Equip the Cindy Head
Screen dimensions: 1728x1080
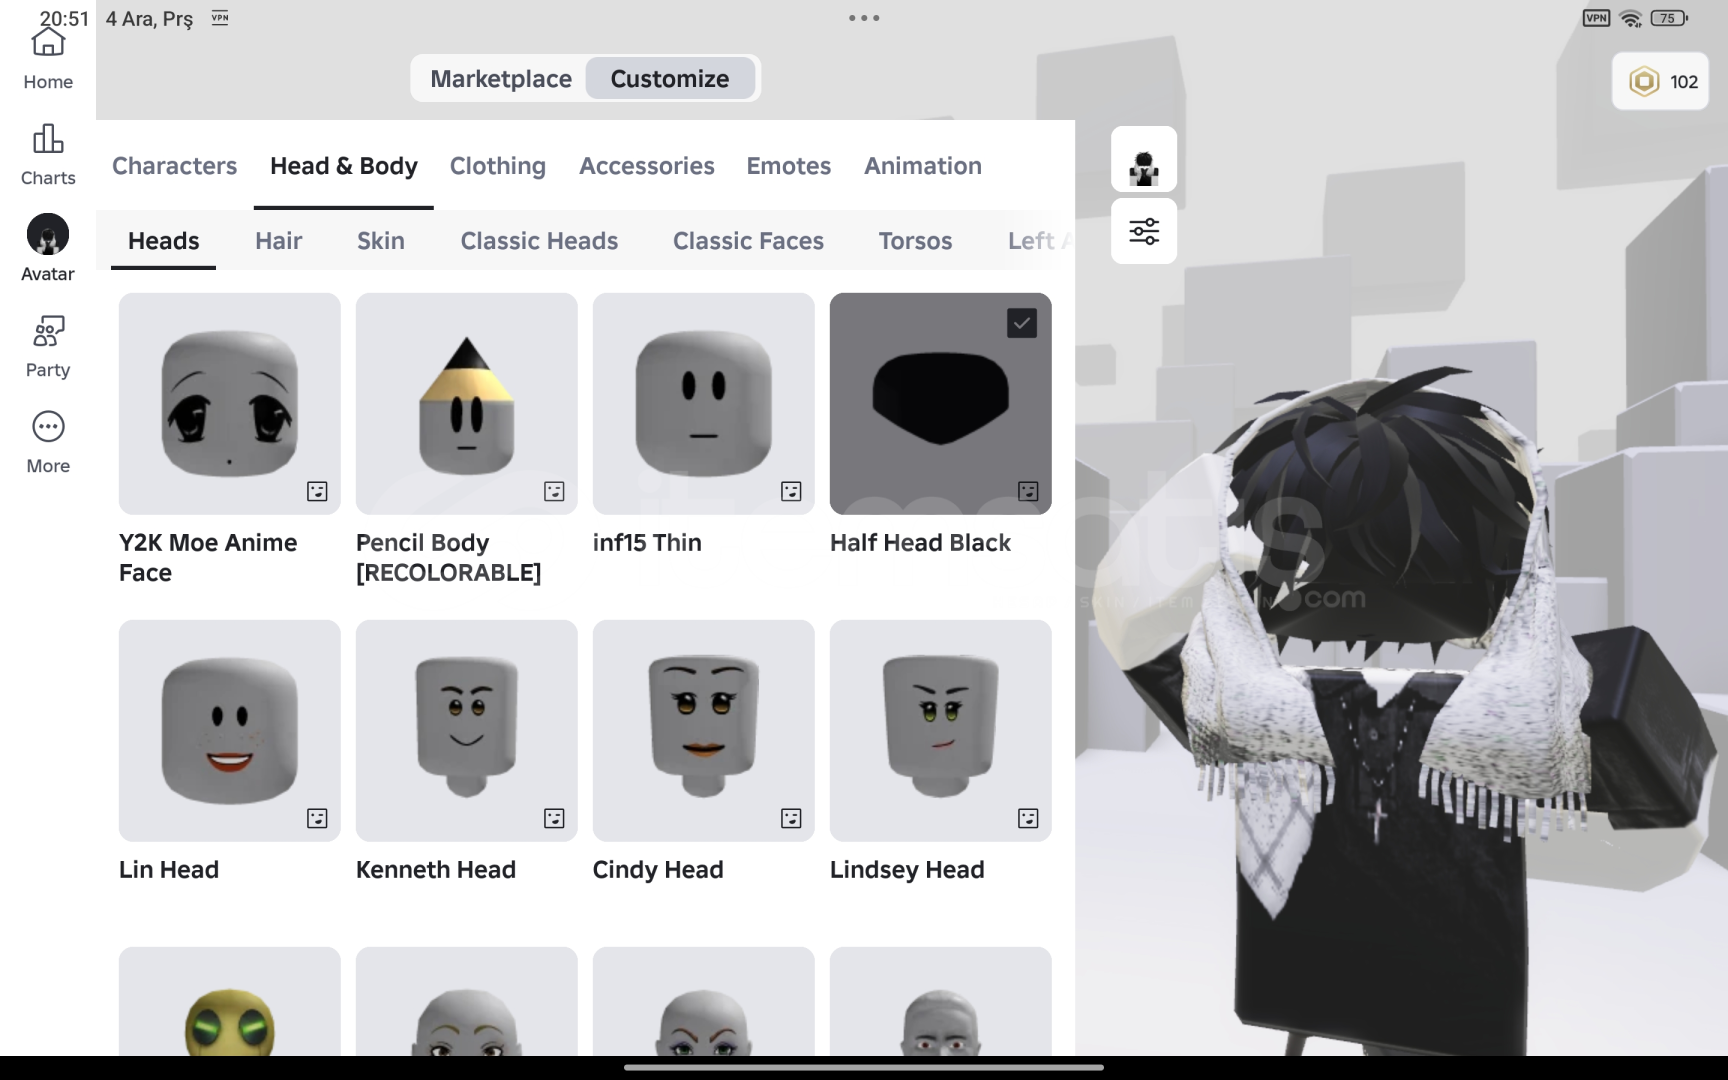coord(704,731)
